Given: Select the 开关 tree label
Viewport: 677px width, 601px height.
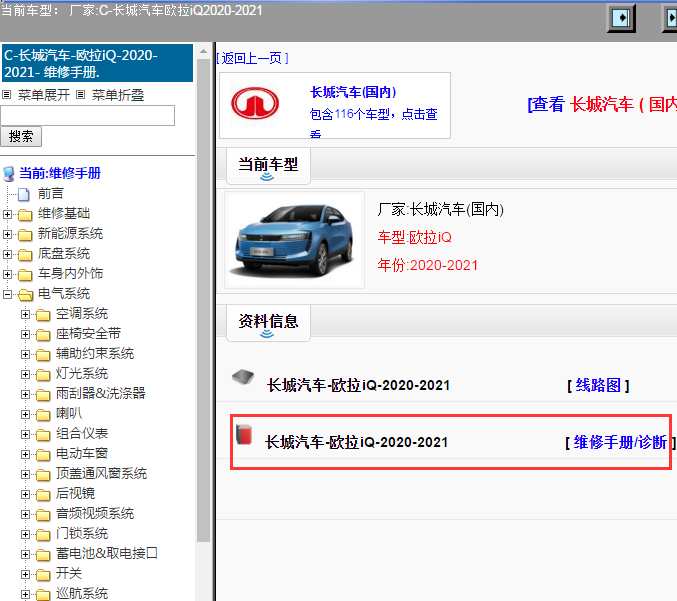Looking at the screenshot, I should click(x=69, y=573).
